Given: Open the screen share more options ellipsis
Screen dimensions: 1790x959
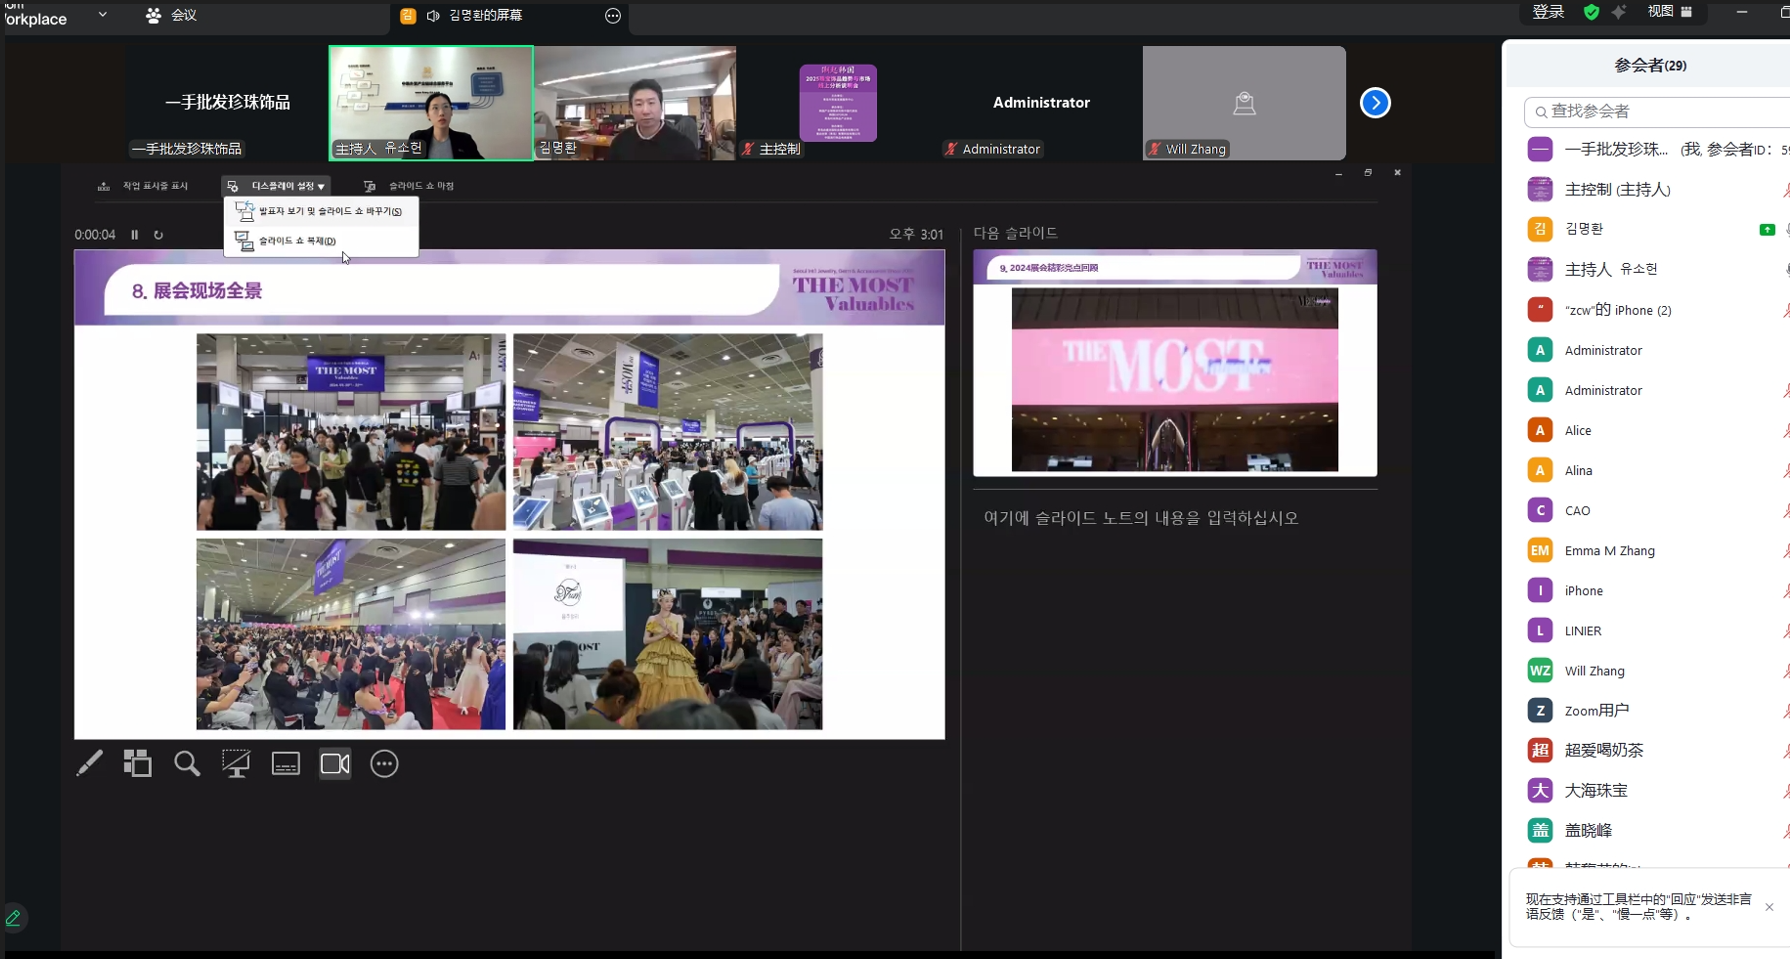Looking at the screenshot, I should 613,16.
